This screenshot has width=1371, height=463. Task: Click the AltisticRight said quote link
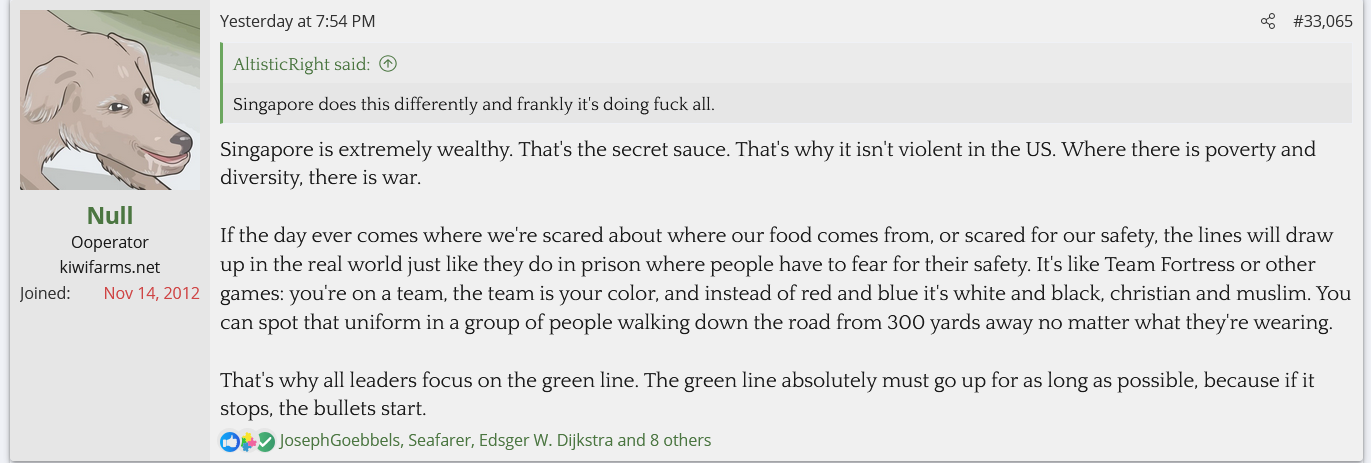(x=301, y=64)
